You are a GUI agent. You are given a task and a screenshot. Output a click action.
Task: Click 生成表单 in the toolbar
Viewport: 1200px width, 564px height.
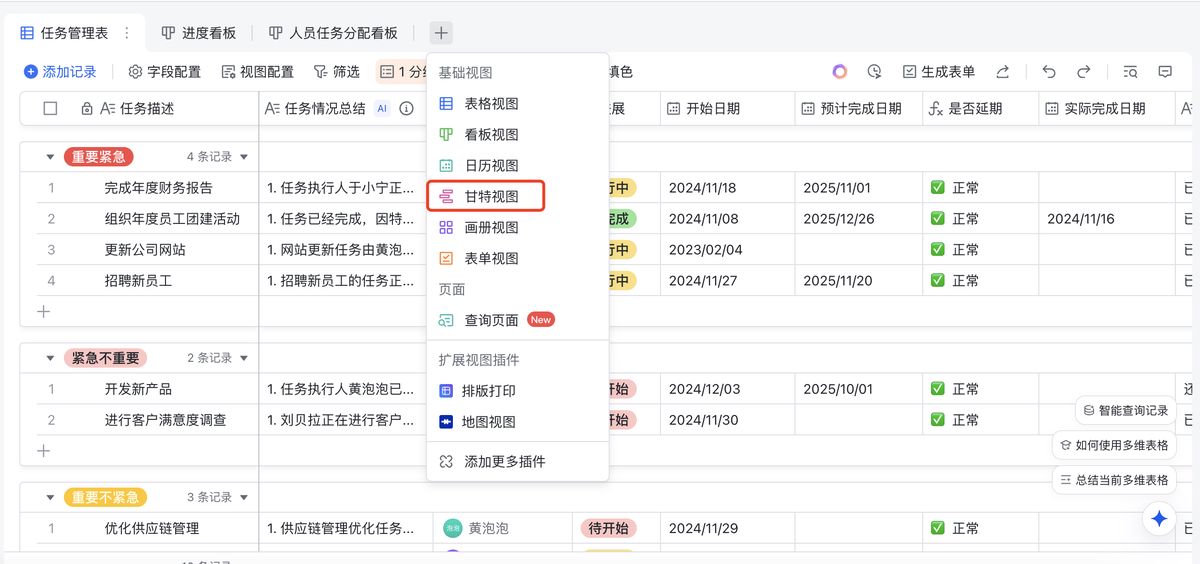(x=938, y=72)
